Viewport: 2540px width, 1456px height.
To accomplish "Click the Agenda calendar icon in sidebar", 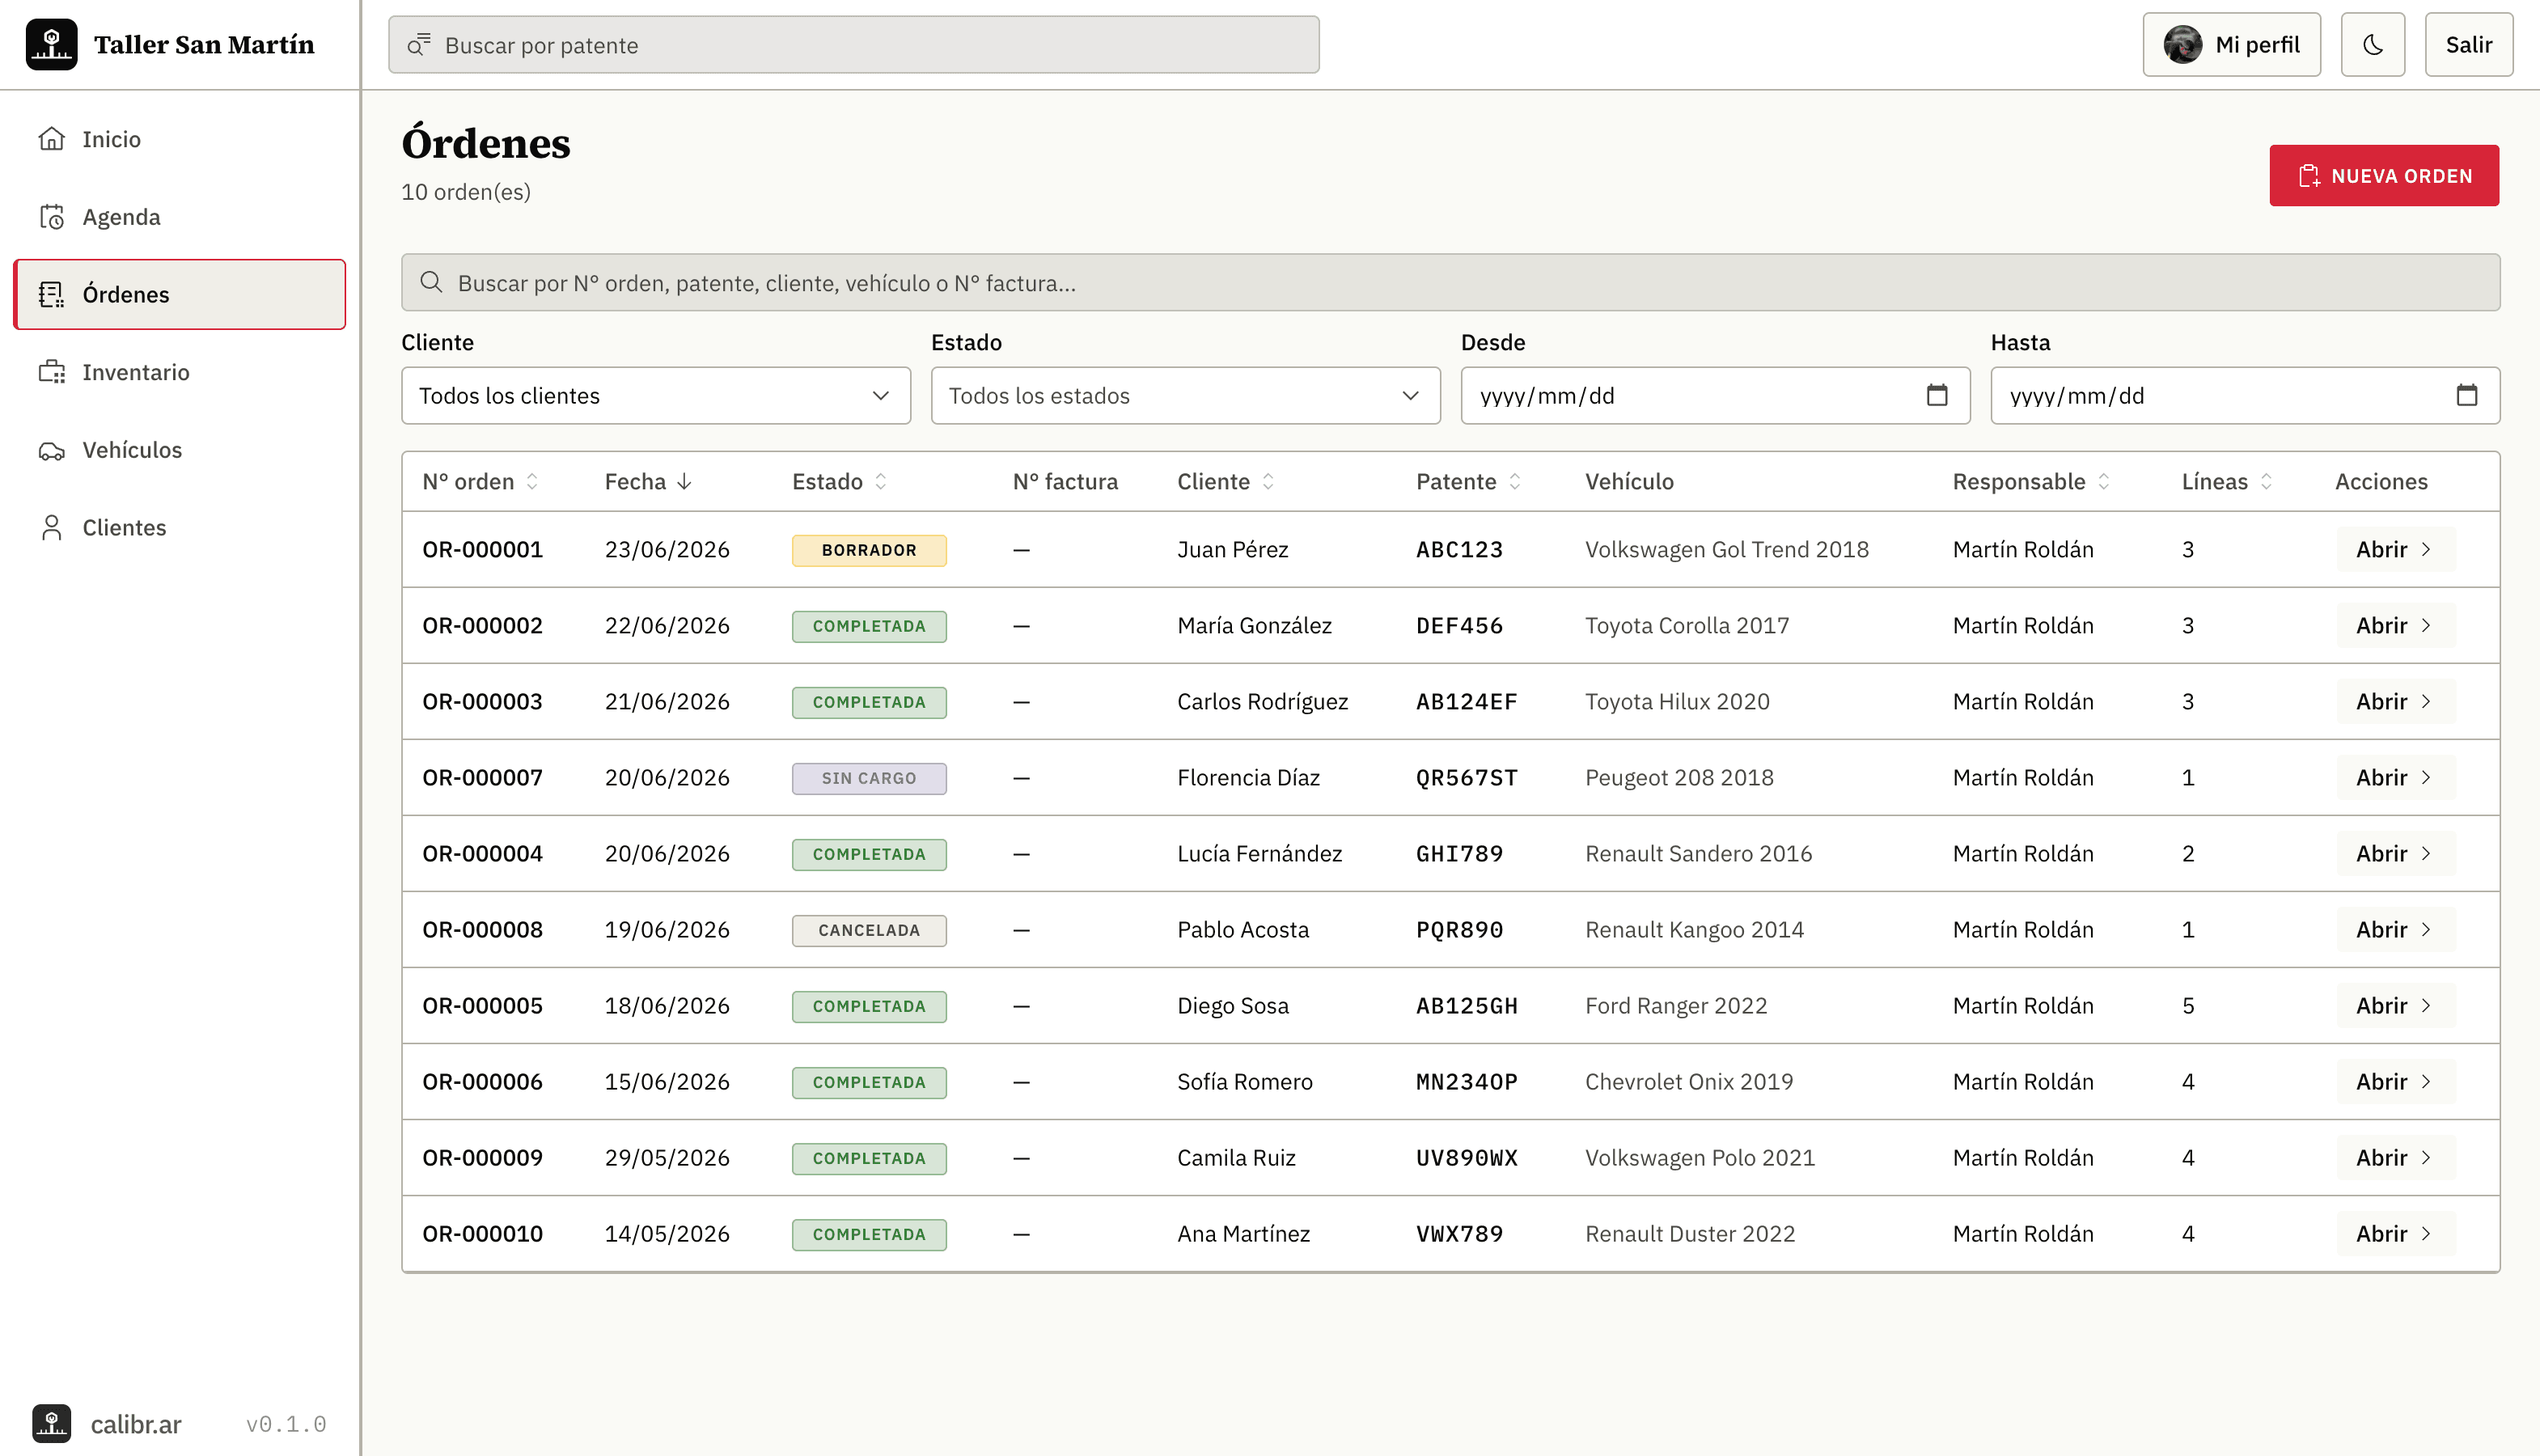I will [x=51, y=217].
